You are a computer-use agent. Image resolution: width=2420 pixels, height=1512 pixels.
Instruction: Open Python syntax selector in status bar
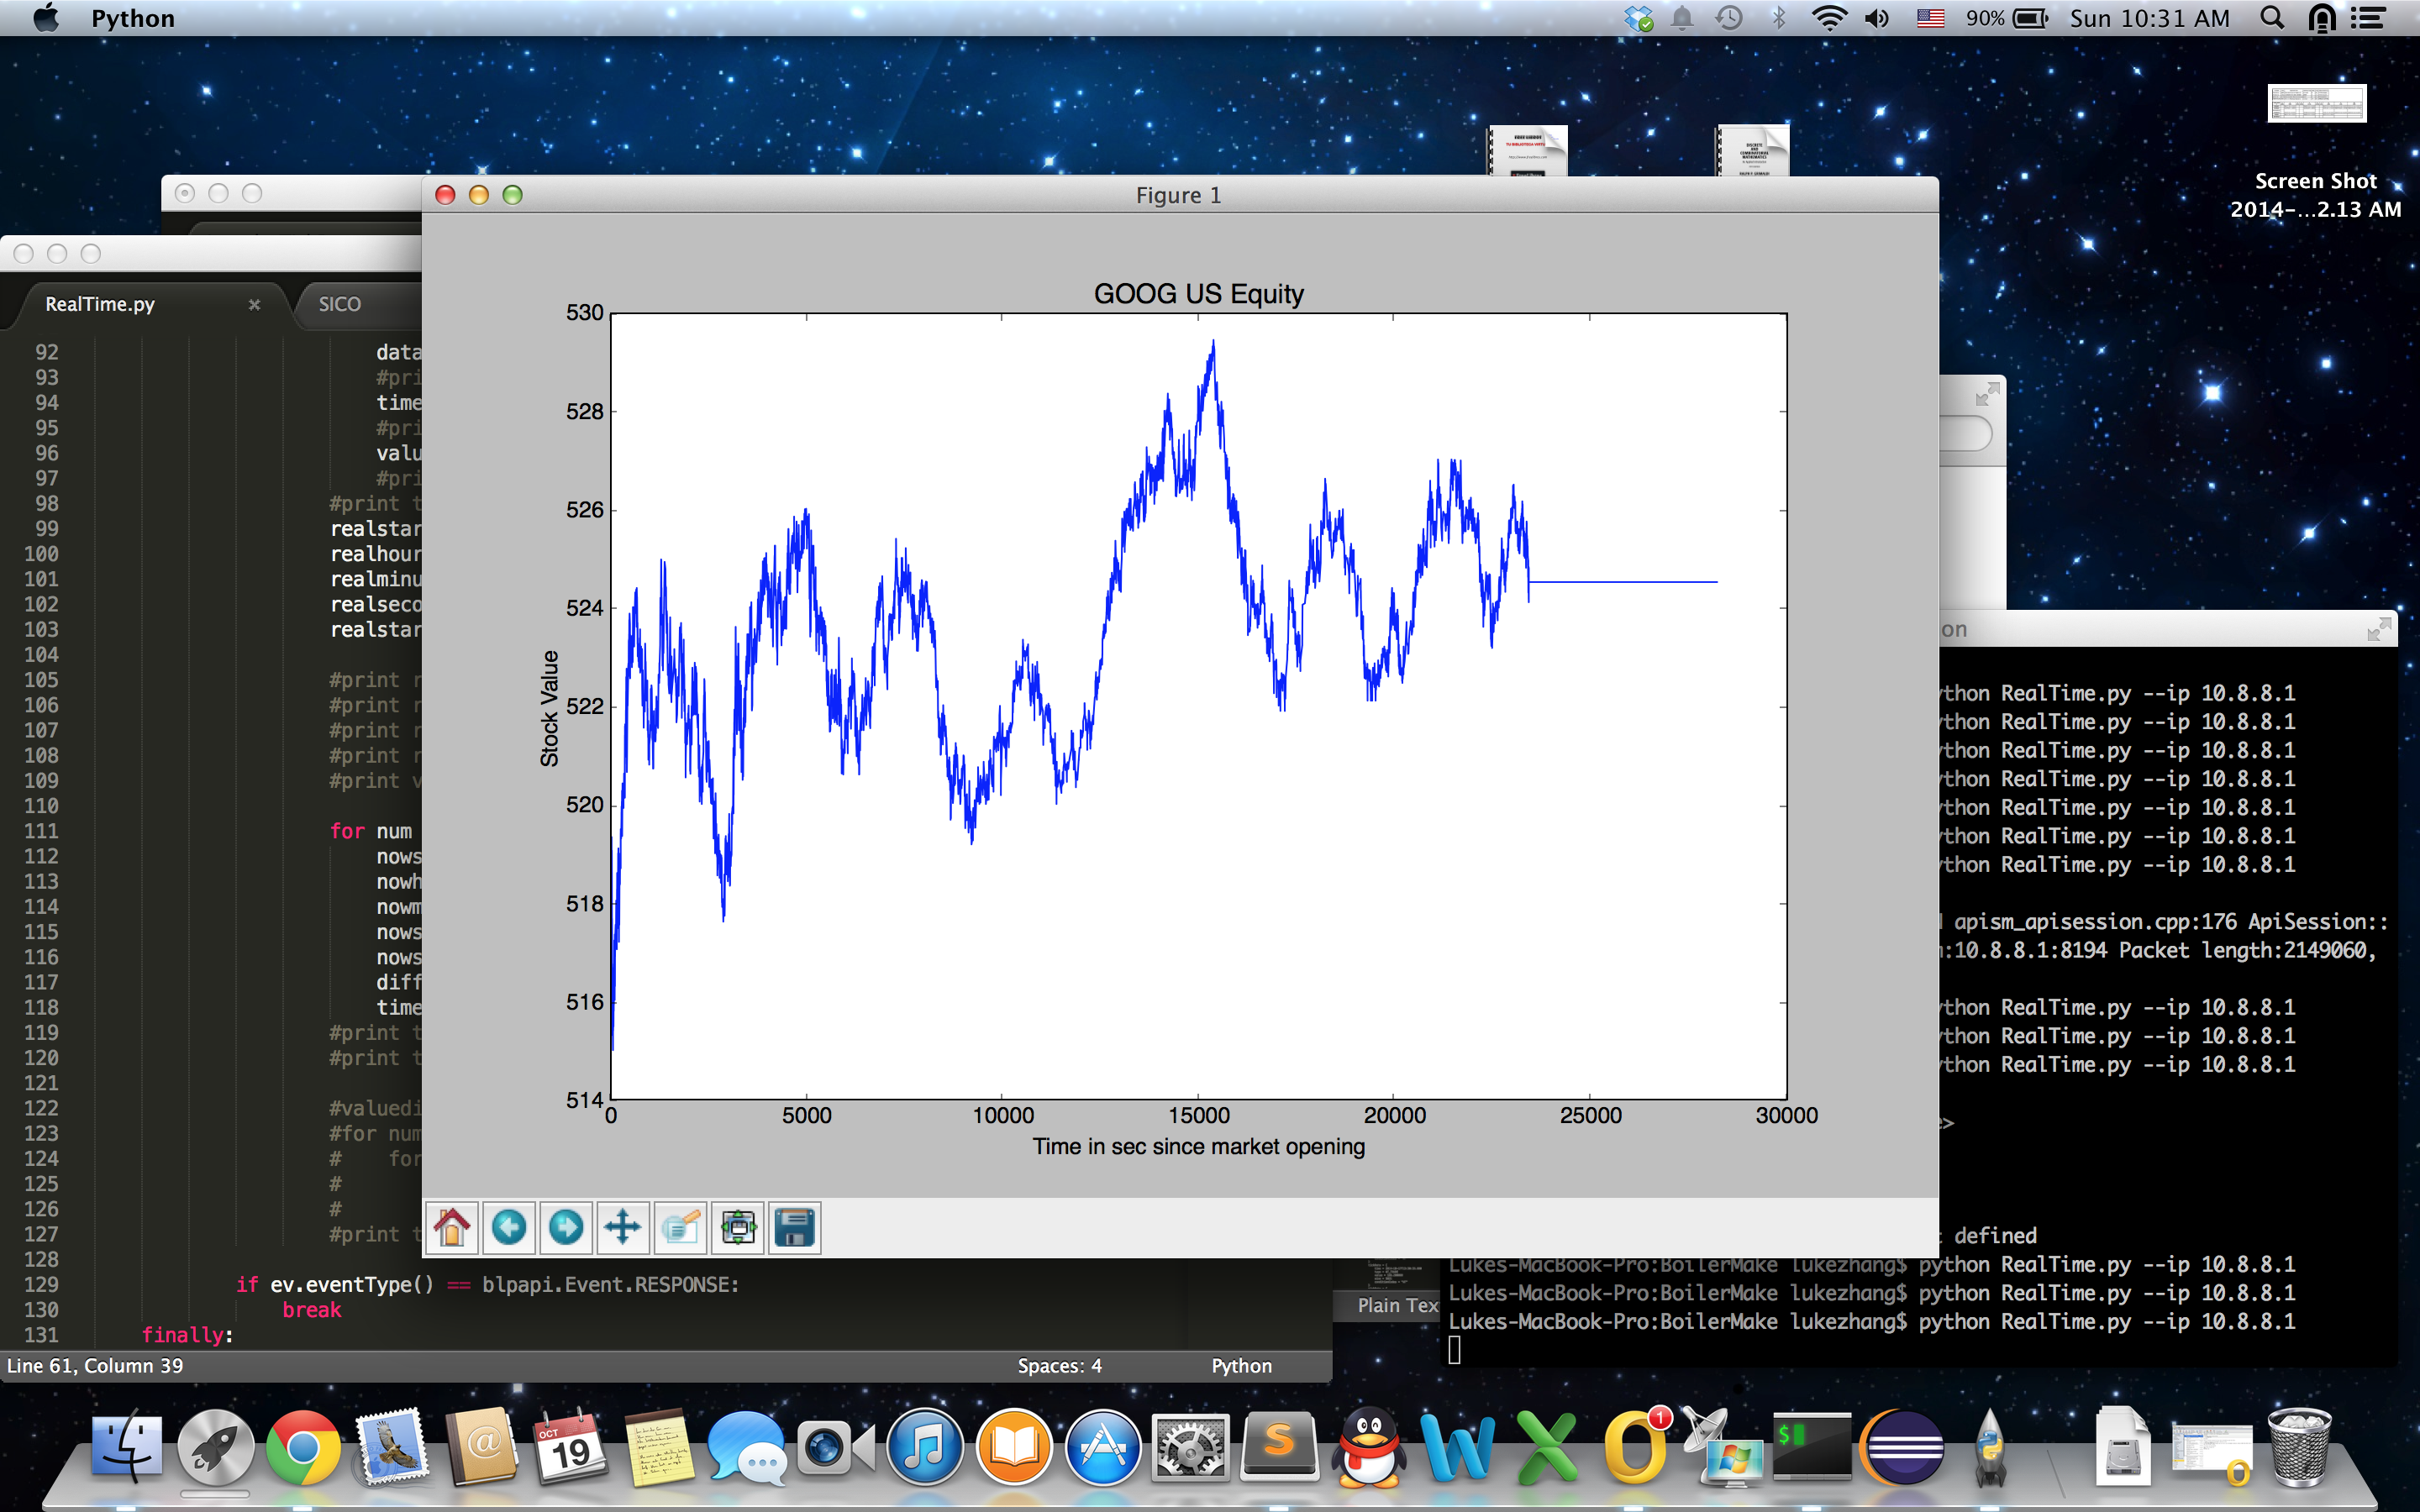pyautogui.click(x=1241, y=1366)
